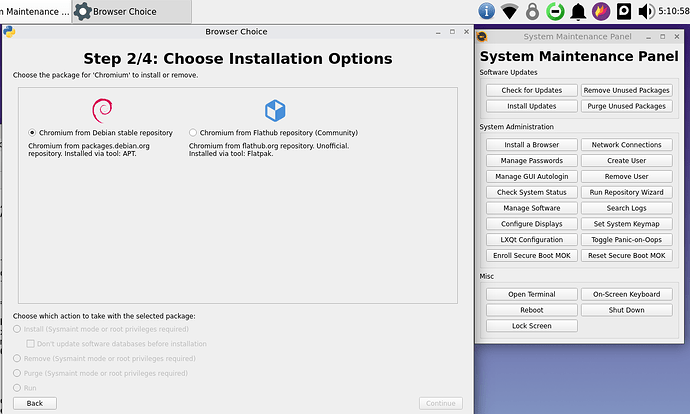Click the Python icon in Browser Choice title bar
Image resolution: width=690 pixels, height=414 pixels.
tap(9, 32)
